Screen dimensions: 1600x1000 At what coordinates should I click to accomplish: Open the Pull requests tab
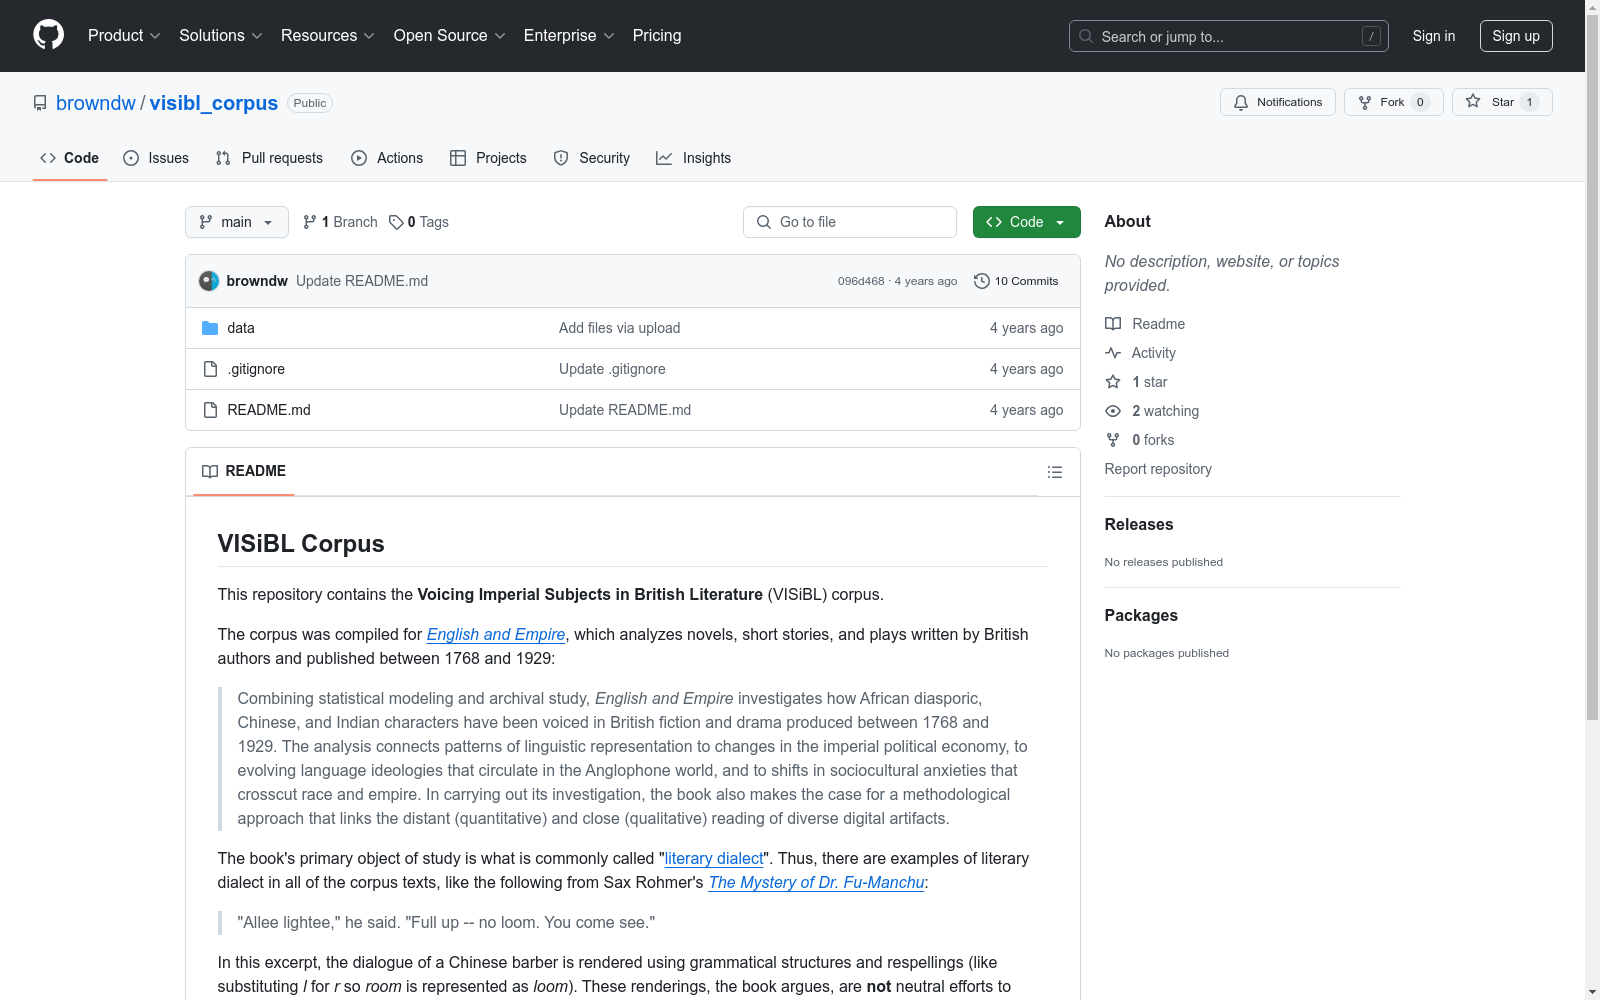click(269, 158)
